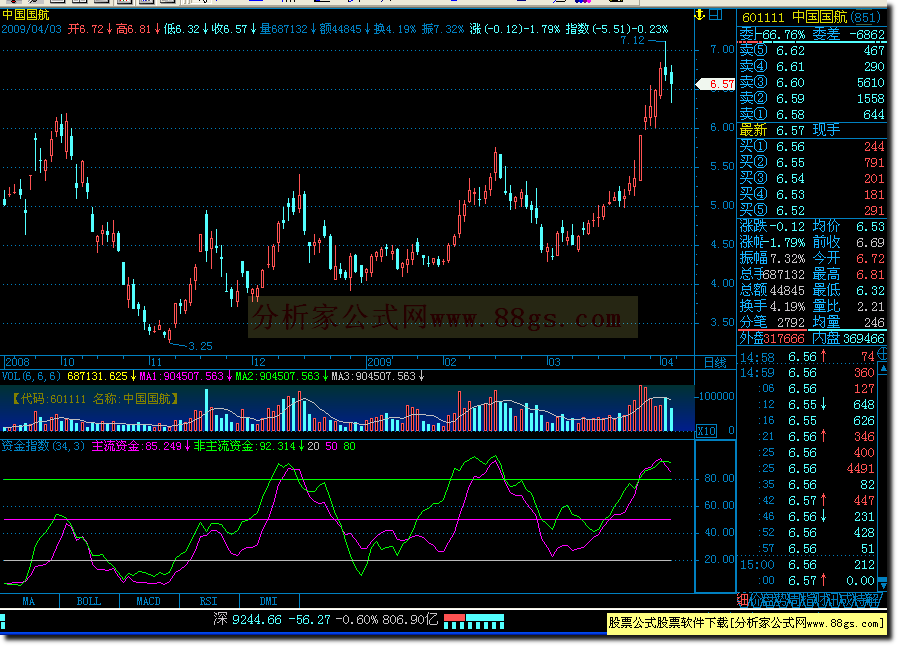899x646 pixels.
Task: Click the 卖③ ask row with volume 5610
Action: point(812,83)
